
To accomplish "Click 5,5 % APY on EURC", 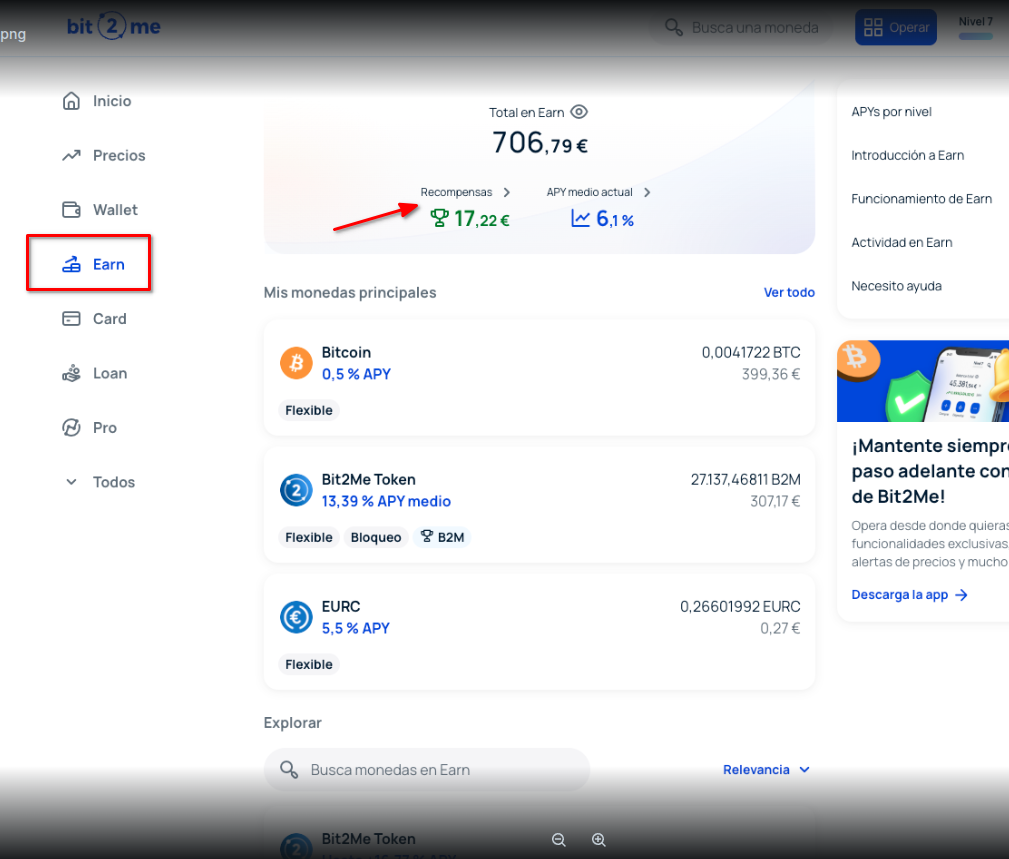I will pyautogui.click(x=355, y=628).
